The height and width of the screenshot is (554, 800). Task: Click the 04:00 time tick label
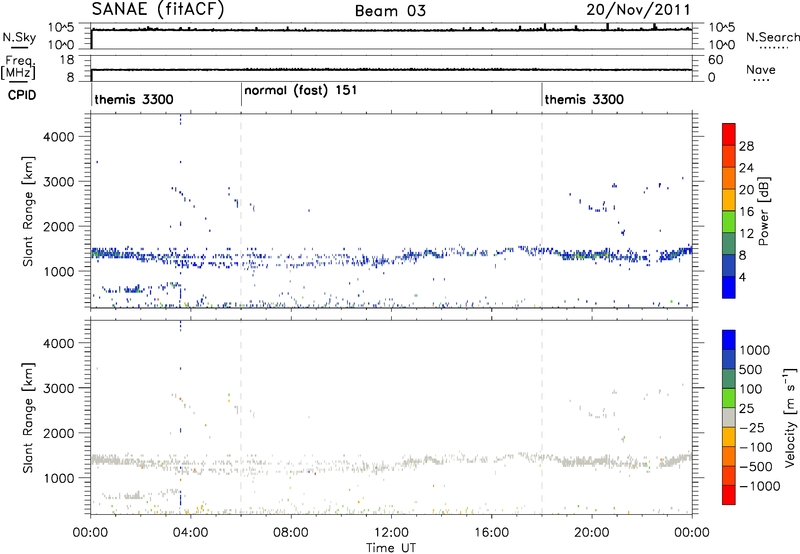(191, 533)
